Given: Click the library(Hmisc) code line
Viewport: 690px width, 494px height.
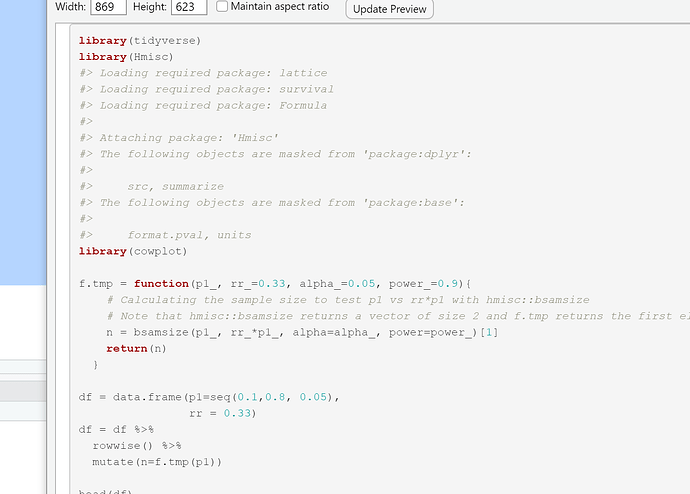Looking at the screenshot, I should pos(126,57).
